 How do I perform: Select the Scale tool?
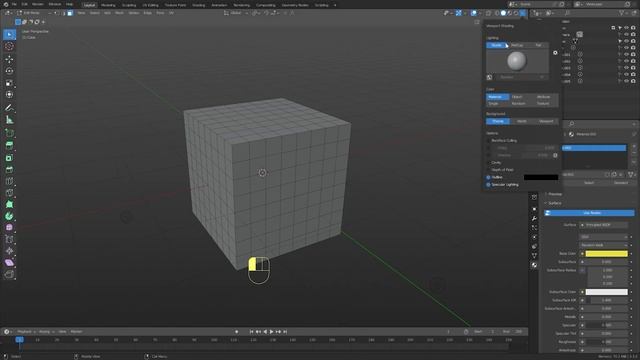(9, 83)
